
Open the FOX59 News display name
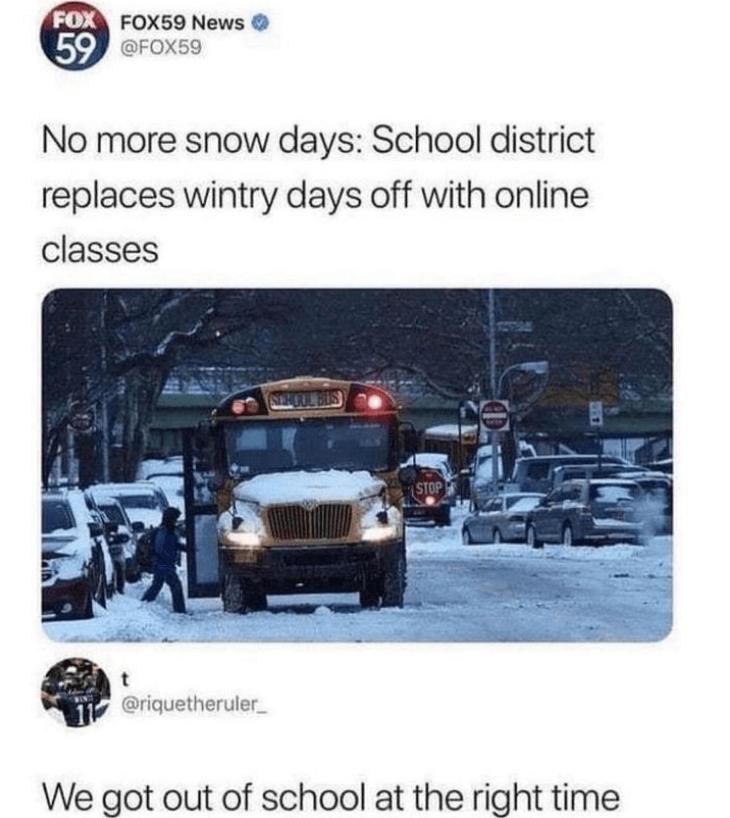(182, 23)
